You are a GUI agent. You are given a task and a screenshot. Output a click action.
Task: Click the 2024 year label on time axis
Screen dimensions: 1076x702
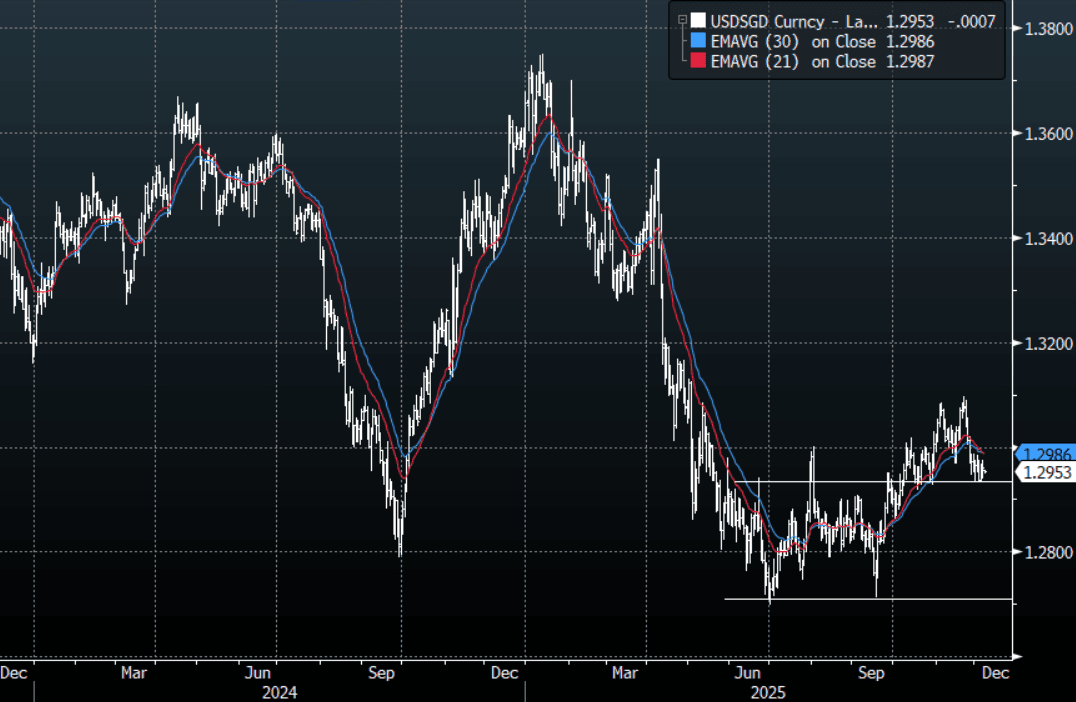[279, 691]
